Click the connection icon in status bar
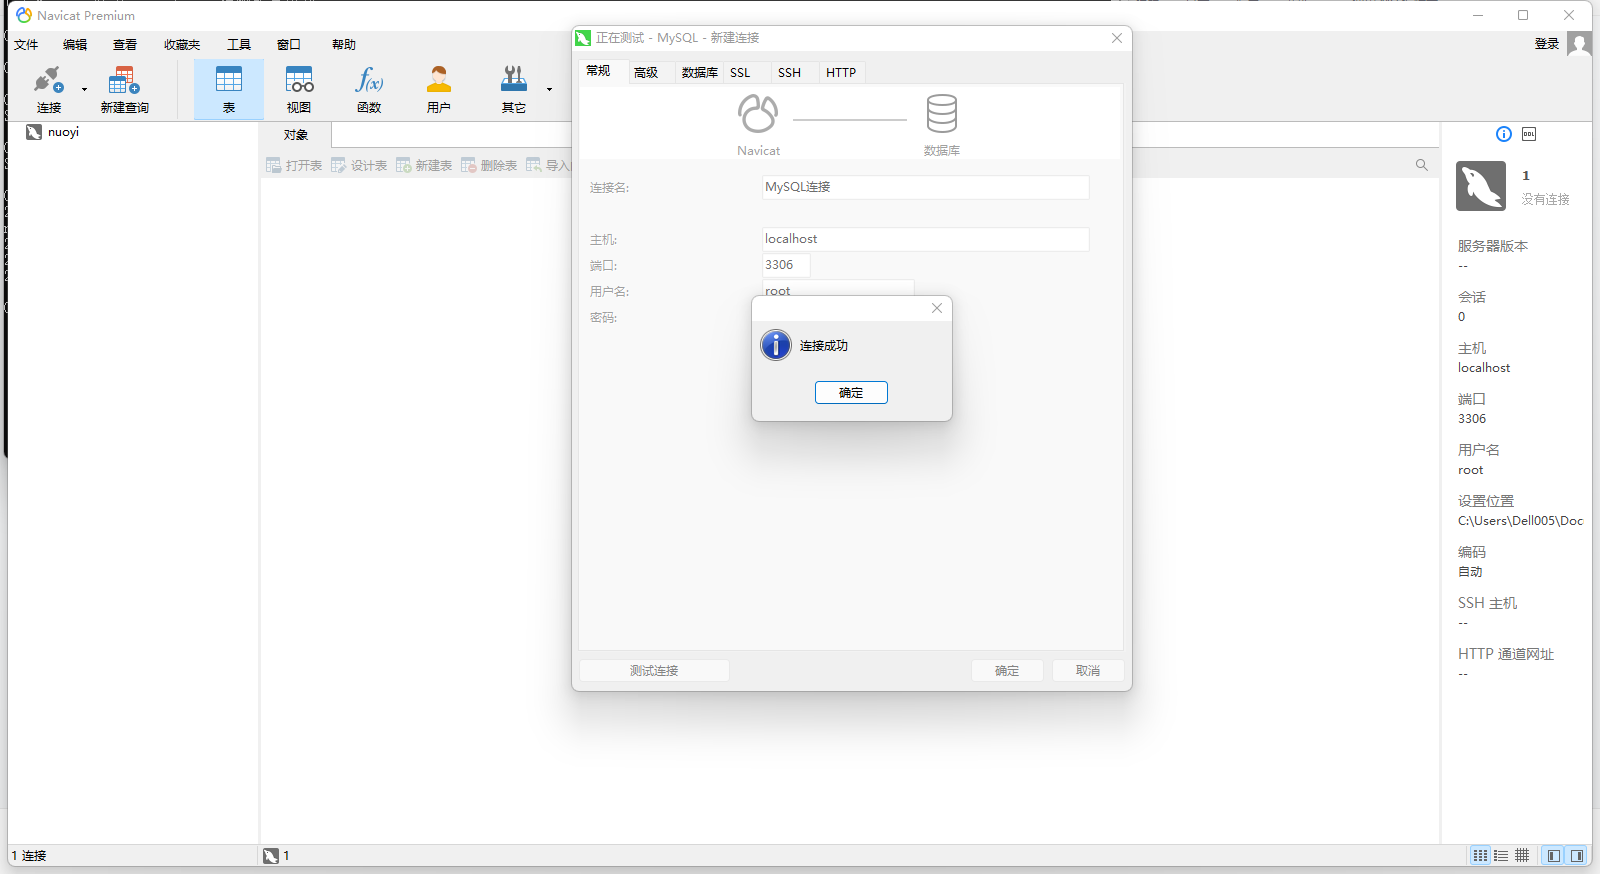 point(271,856)
